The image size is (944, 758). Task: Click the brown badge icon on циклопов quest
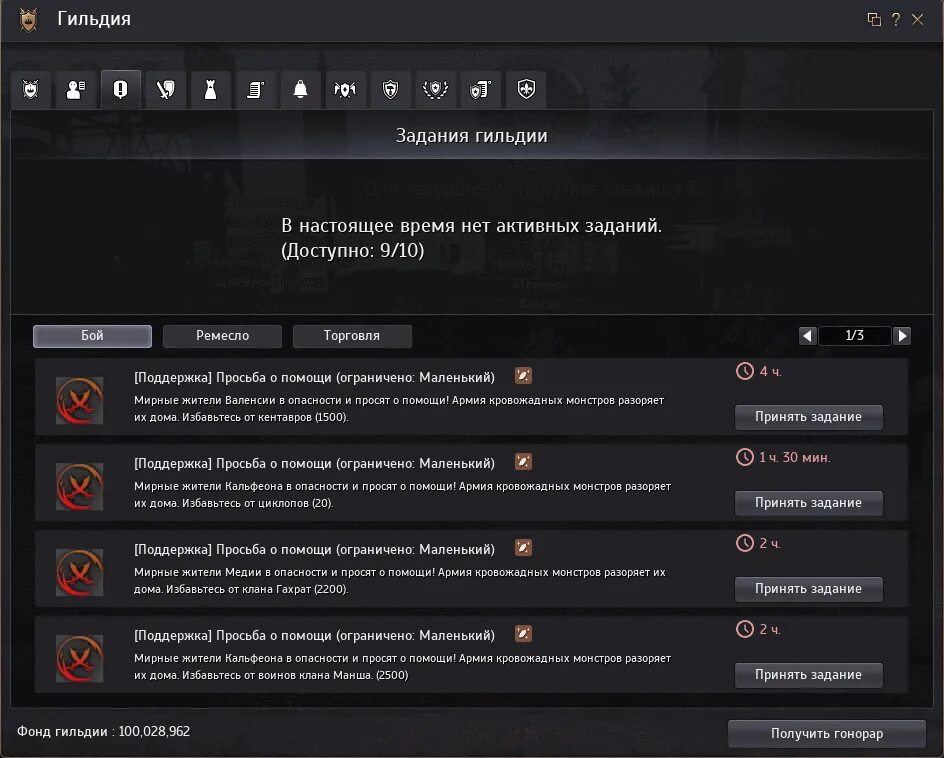523,462
